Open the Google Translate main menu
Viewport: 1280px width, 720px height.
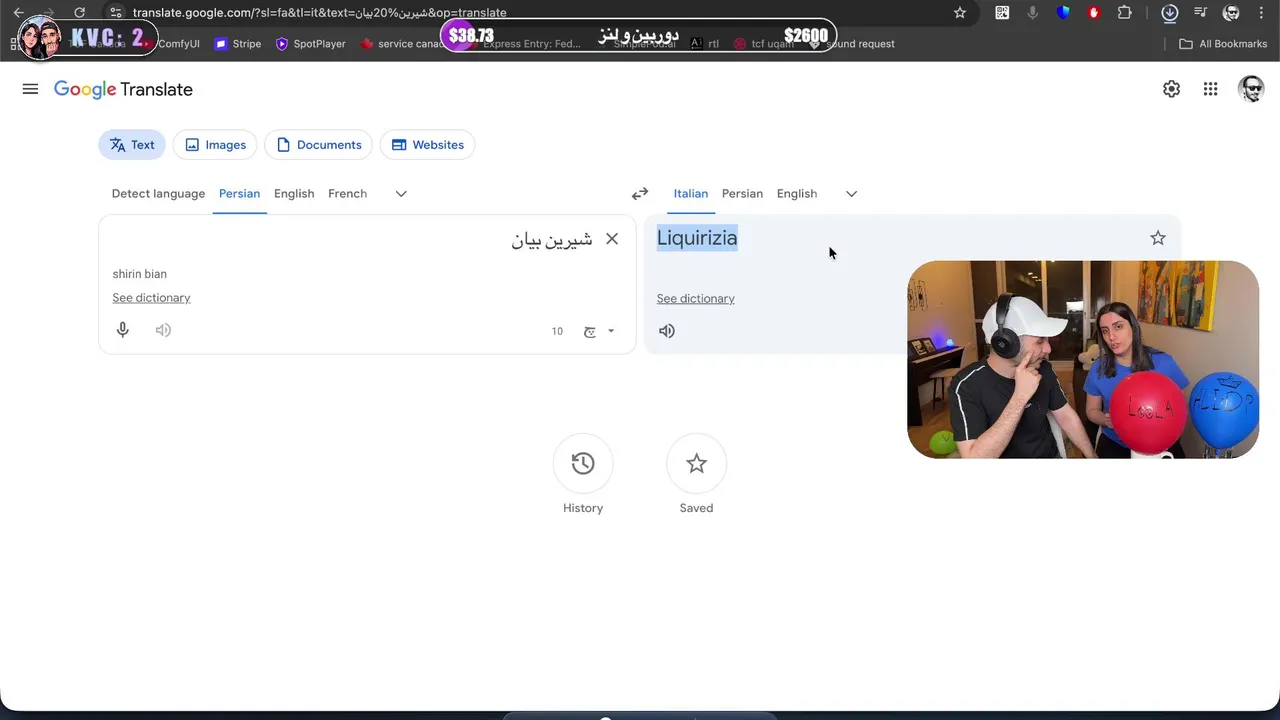(30, 89)
